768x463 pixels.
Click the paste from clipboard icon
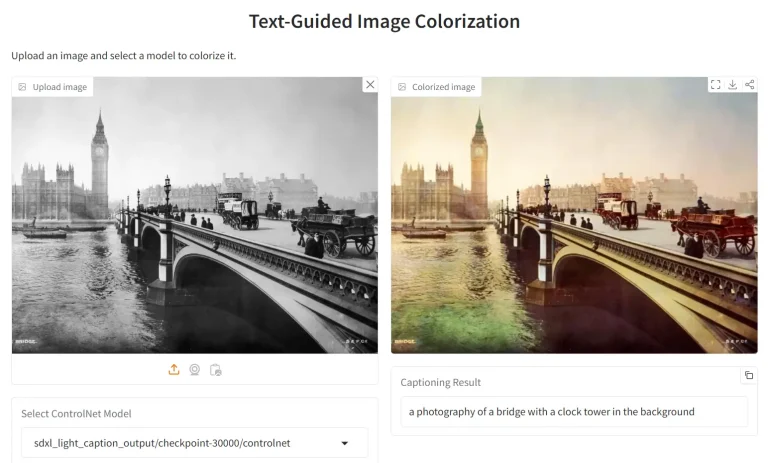pos(216,370)
